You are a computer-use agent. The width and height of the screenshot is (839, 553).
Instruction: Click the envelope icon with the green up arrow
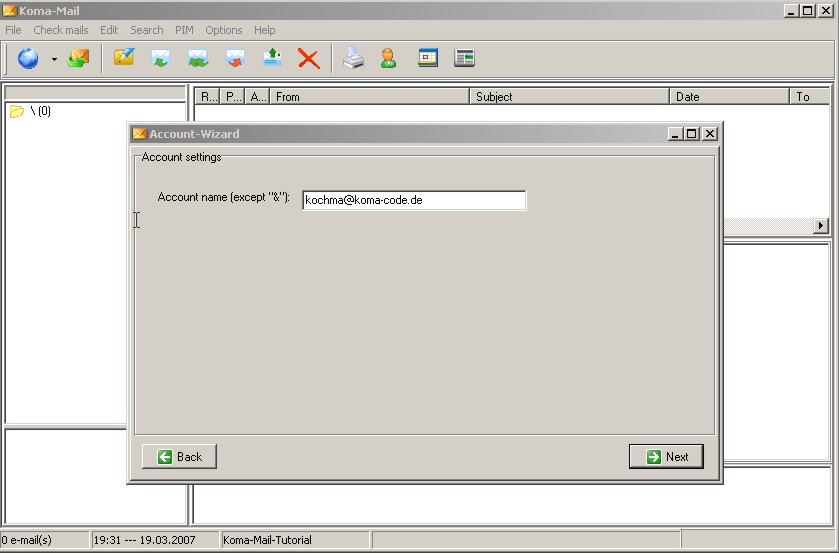[273, 57]
